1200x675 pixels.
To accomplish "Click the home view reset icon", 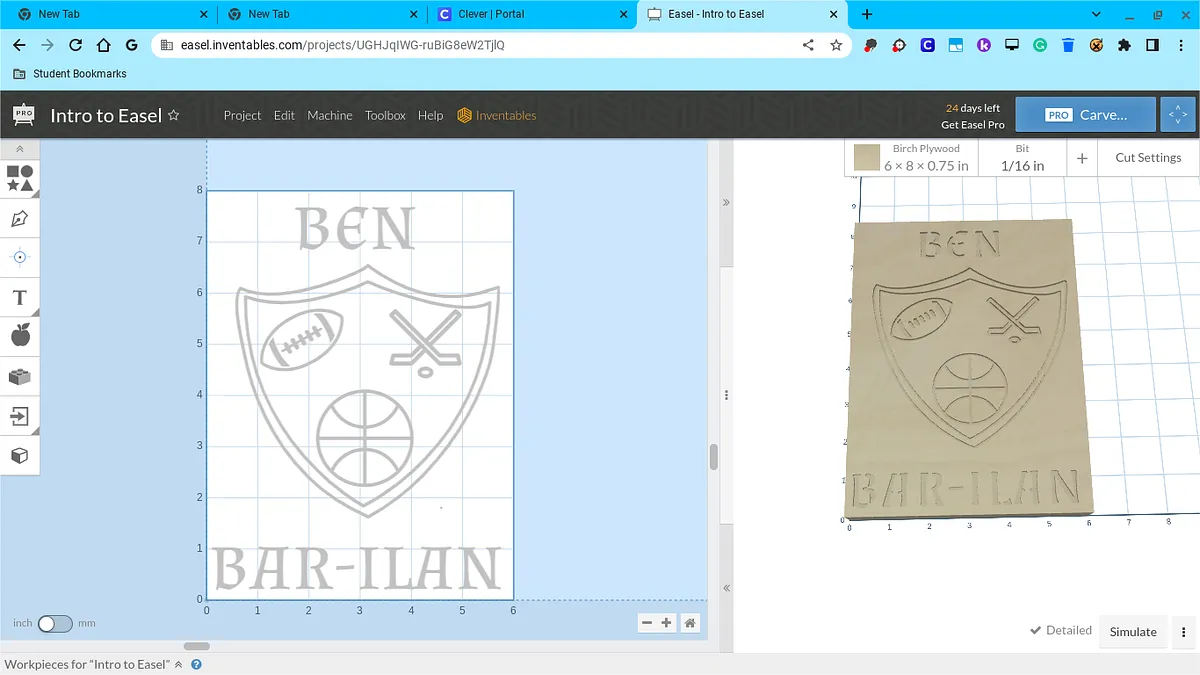I will [x=690, y=623].
